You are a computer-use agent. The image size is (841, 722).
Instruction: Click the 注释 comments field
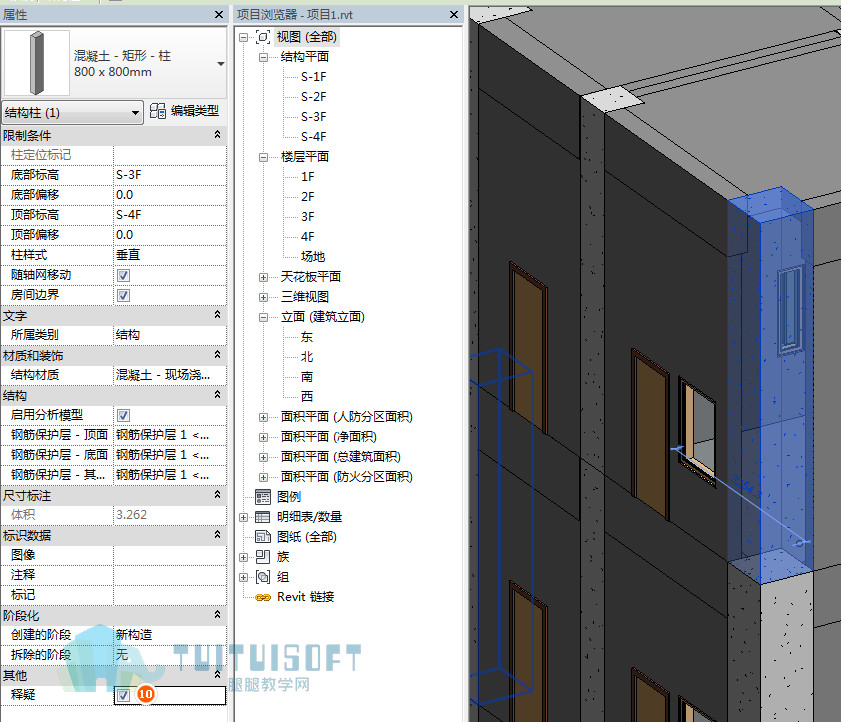170,575
